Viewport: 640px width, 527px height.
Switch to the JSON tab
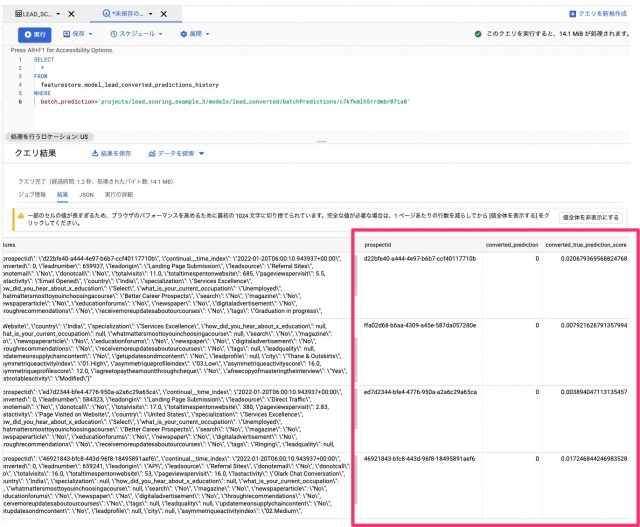[86, 195]
